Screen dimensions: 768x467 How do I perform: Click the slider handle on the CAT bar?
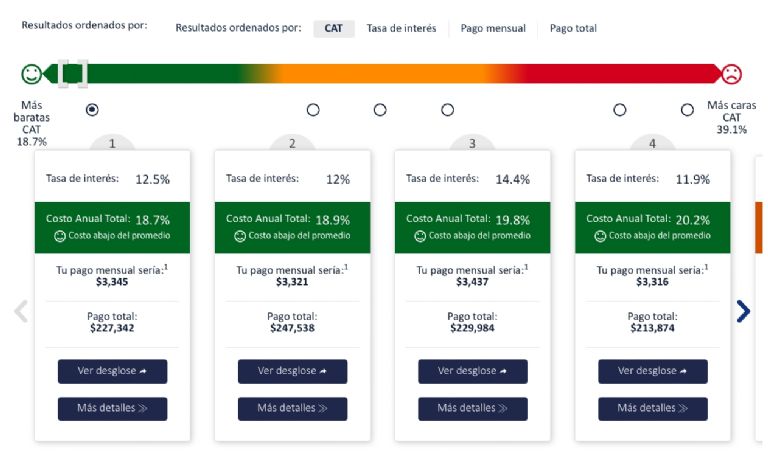click(x=72, y=74)
